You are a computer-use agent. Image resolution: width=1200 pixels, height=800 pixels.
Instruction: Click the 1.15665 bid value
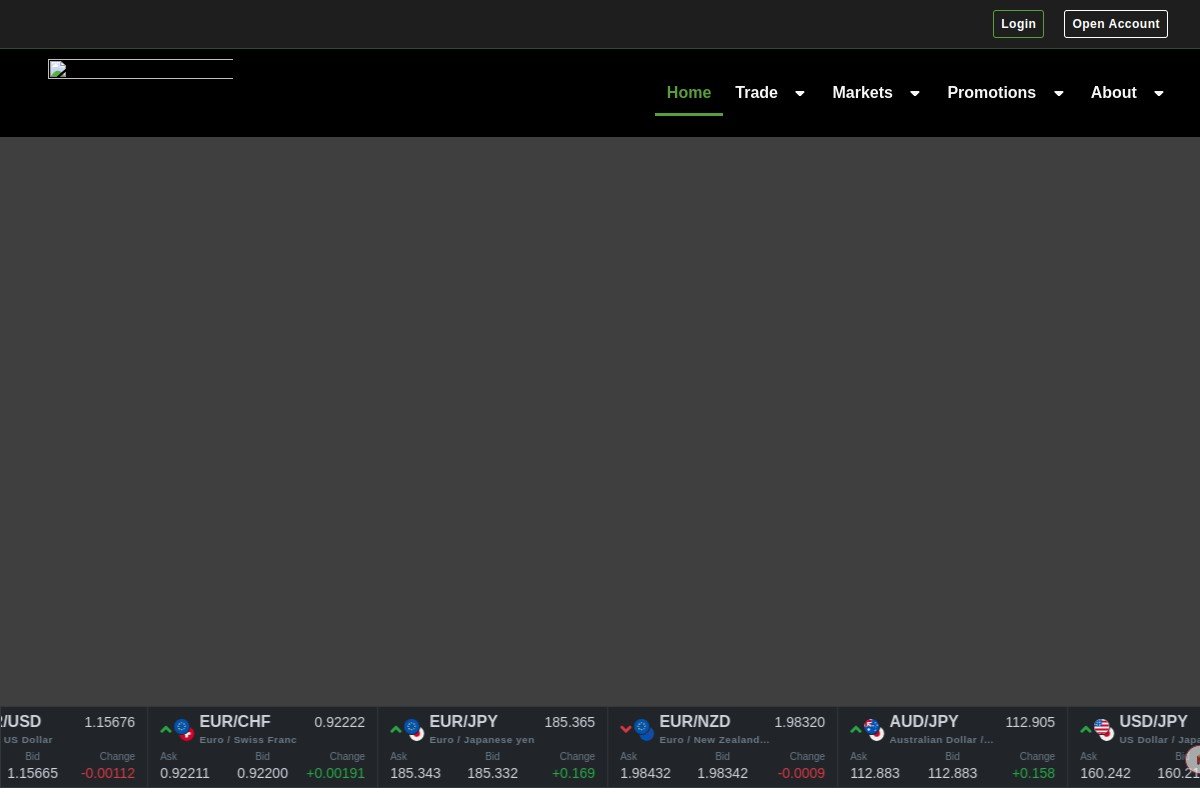(x=33, y=773)
